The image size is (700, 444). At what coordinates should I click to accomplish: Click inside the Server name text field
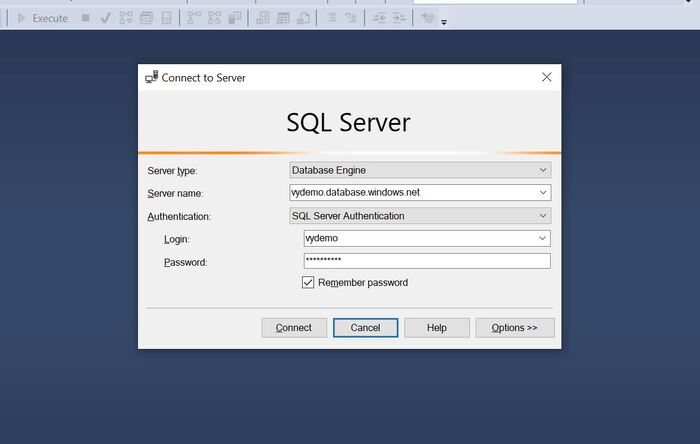tap(412, 192)
